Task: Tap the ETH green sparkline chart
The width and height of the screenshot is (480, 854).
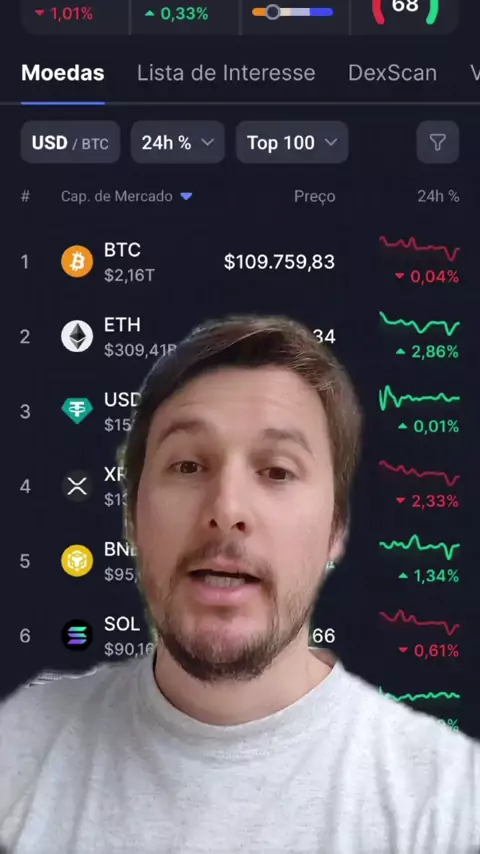Action: 420,324
